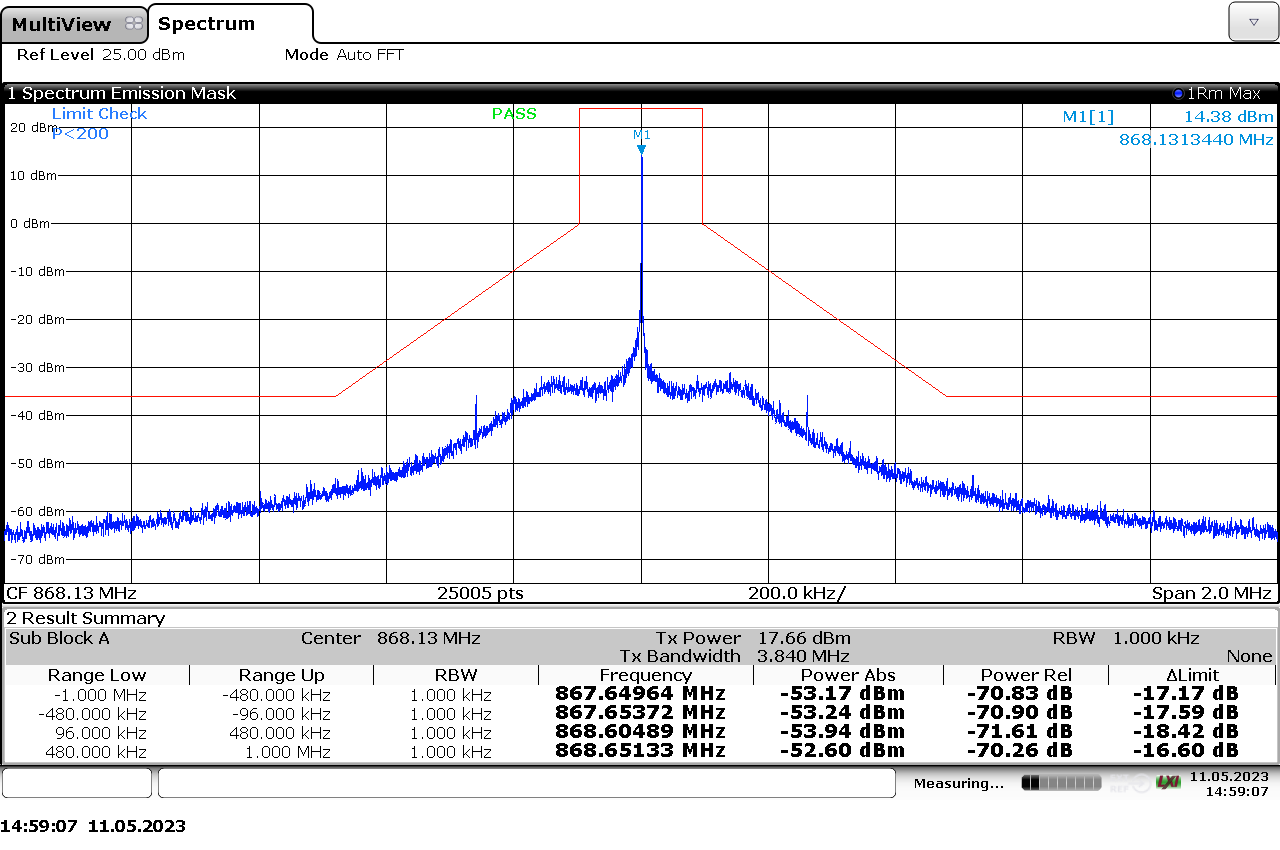This screenshot has width=1280, height=850.
Task: Click the -52.60 dBm power cell
Action: point(842,751)
